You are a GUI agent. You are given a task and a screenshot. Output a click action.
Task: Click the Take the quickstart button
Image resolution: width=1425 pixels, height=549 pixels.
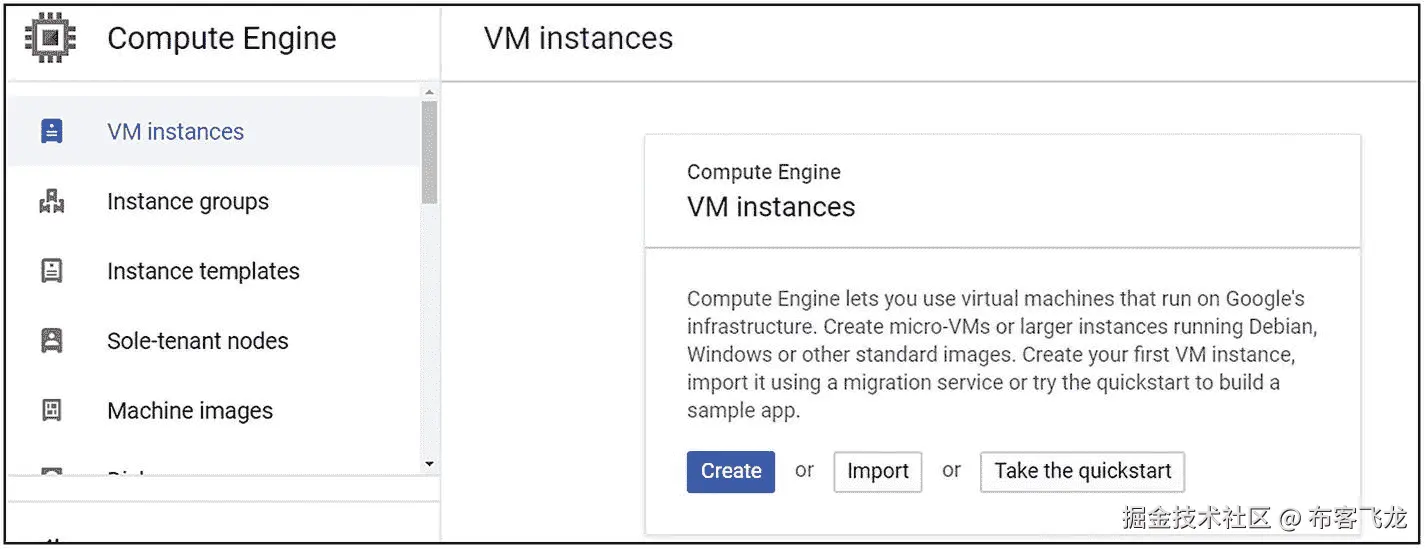[x=1082, y=471]
